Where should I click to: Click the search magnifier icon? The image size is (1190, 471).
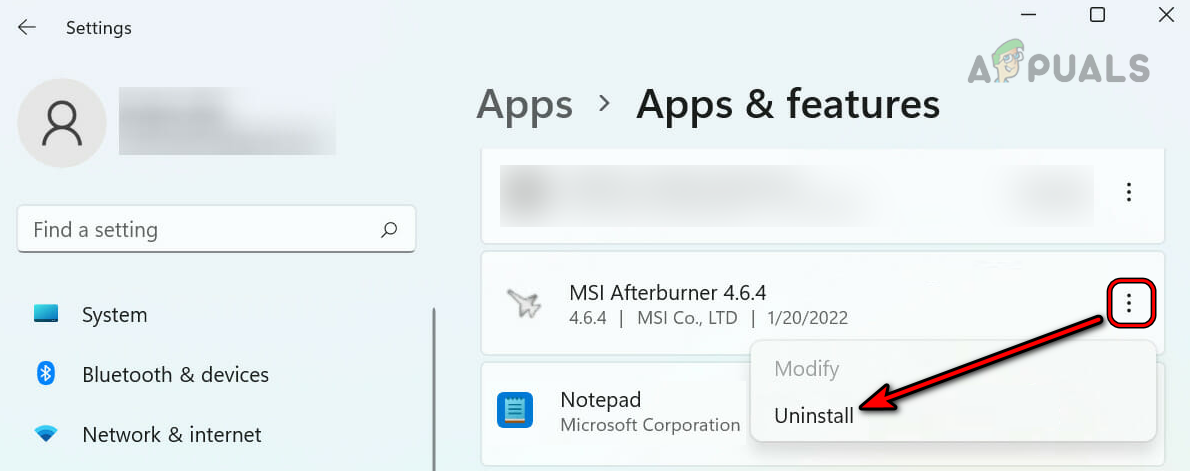point(389,229)
